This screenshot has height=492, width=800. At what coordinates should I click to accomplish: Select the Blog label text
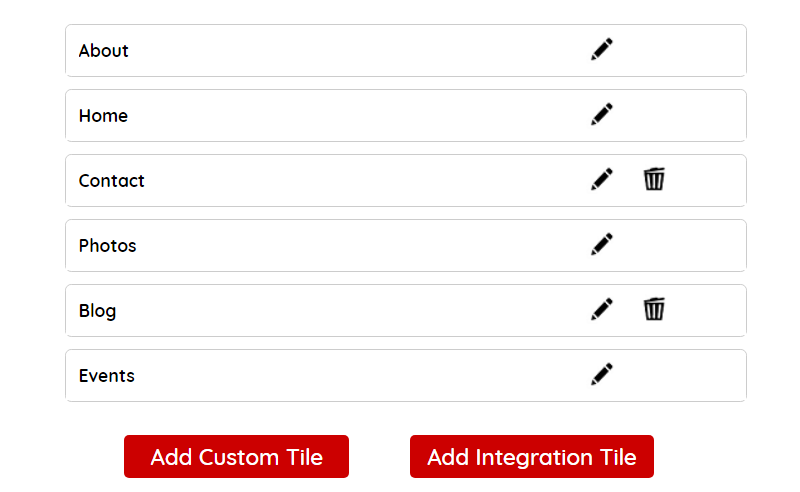97,311
